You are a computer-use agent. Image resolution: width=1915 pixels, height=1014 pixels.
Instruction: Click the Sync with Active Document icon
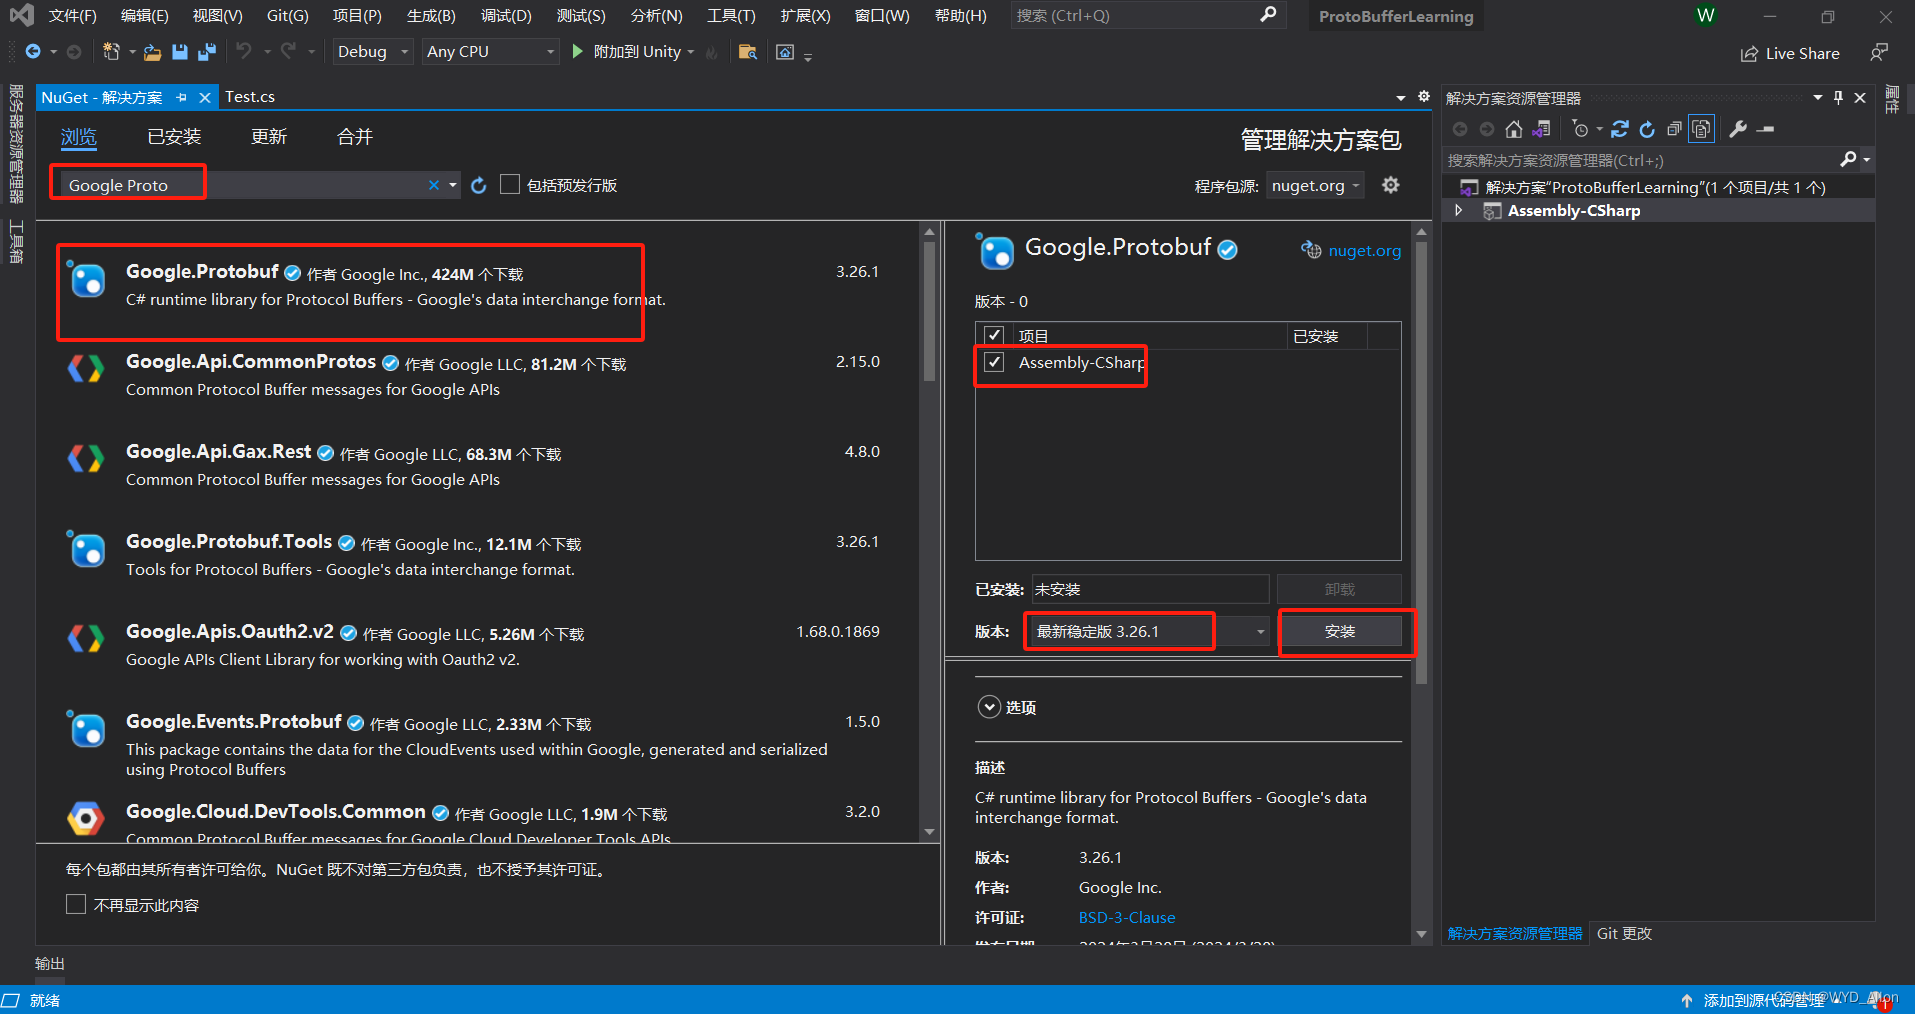click(1620, 129)
